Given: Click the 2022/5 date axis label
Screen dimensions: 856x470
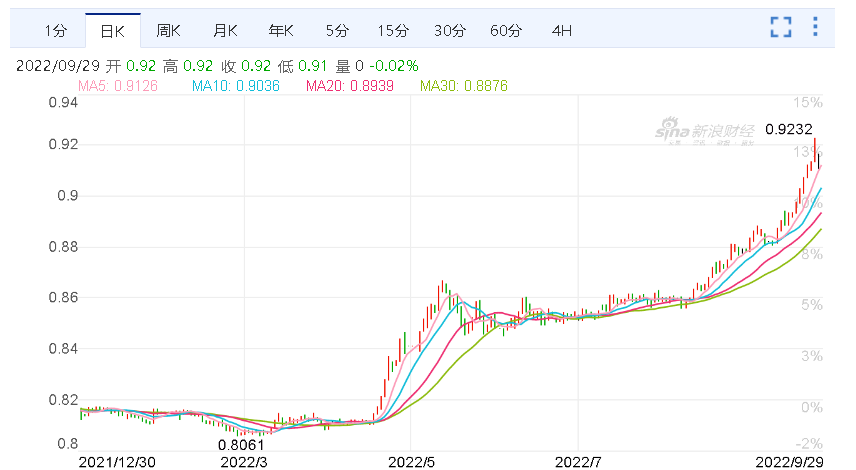Looking at the screenshot, I should [412, 462].
